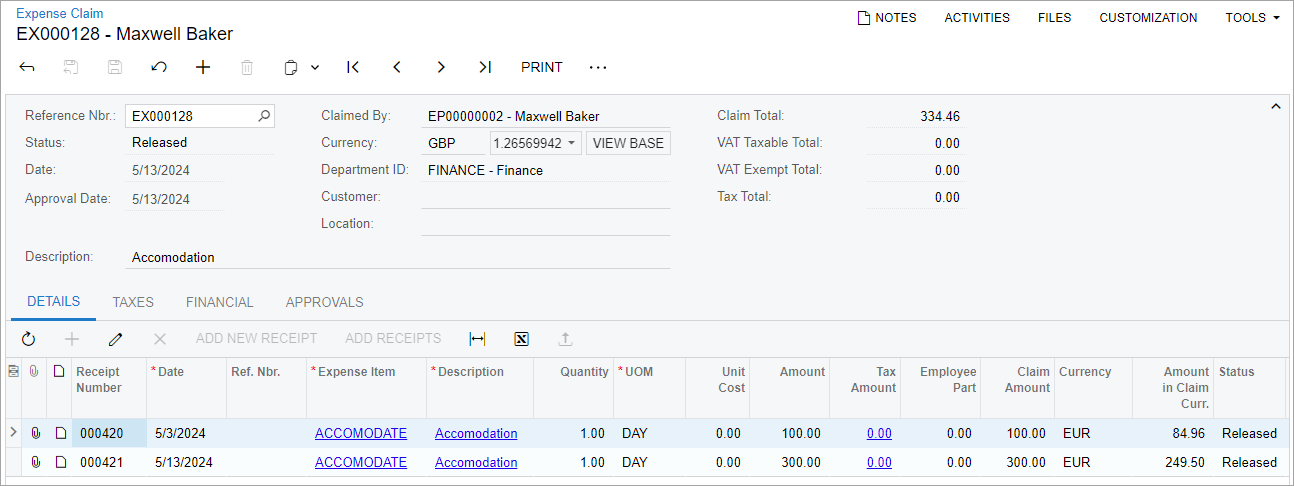This screenshot has width=1294, height=486.
Task: Switch to the Taxes tab
Action: [x=133, y=302]
